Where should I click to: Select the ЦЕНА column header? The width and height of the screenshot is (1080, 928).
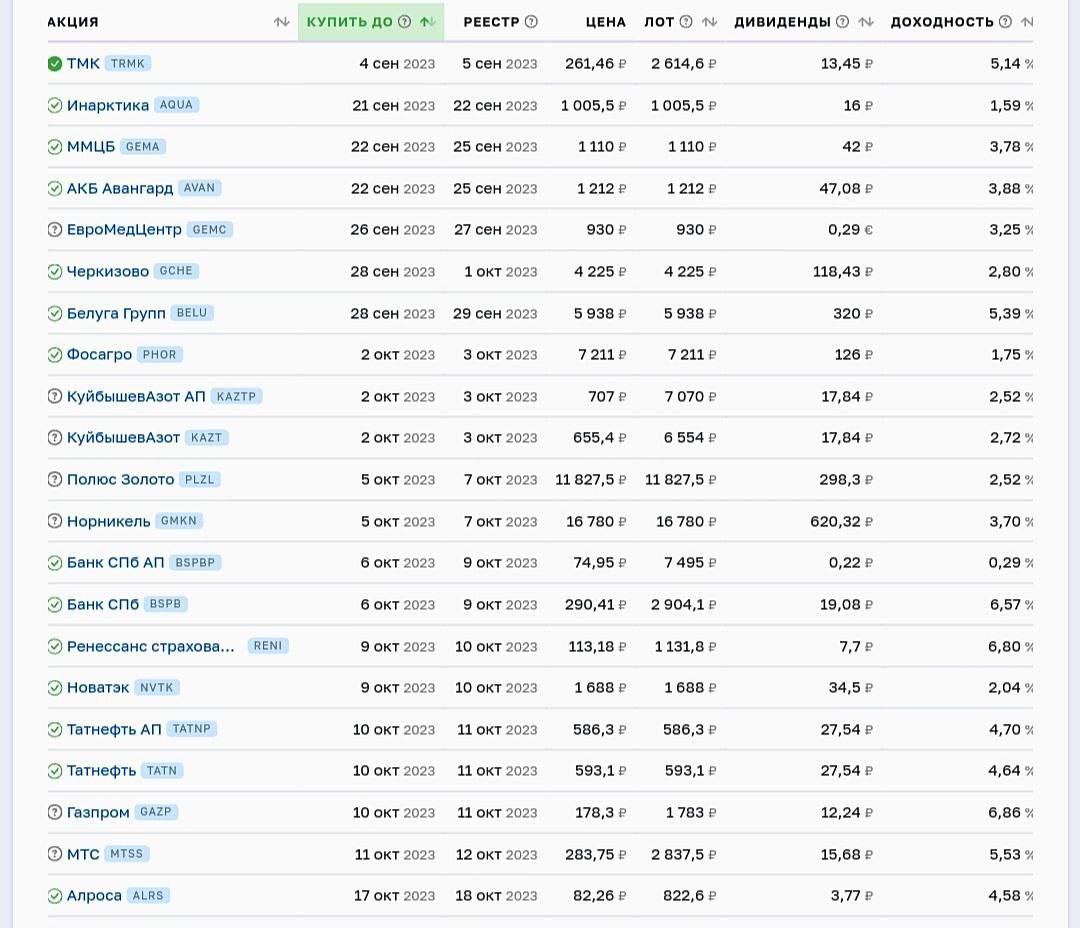click(605, 22)
